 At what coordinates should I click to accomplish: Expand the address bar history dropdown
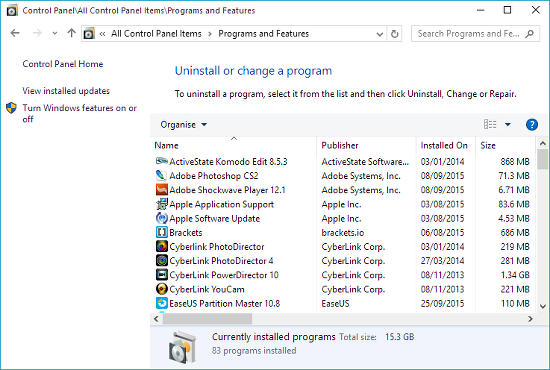coord(380,34)
